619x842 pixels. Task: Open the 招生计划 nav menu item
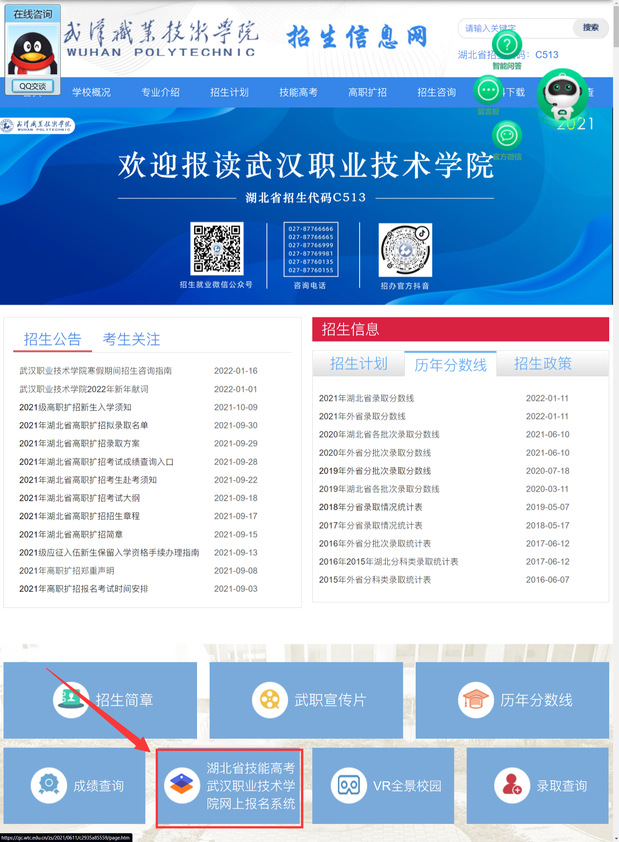(230, 92)
